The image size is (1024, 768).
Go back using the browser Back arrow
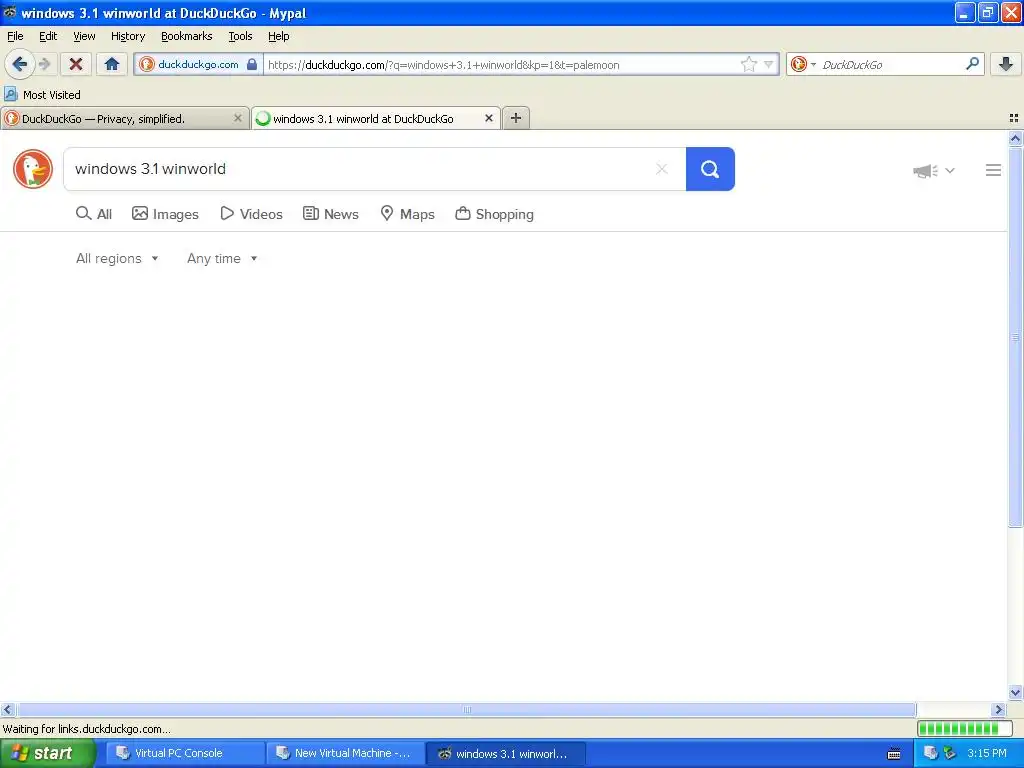20,64
